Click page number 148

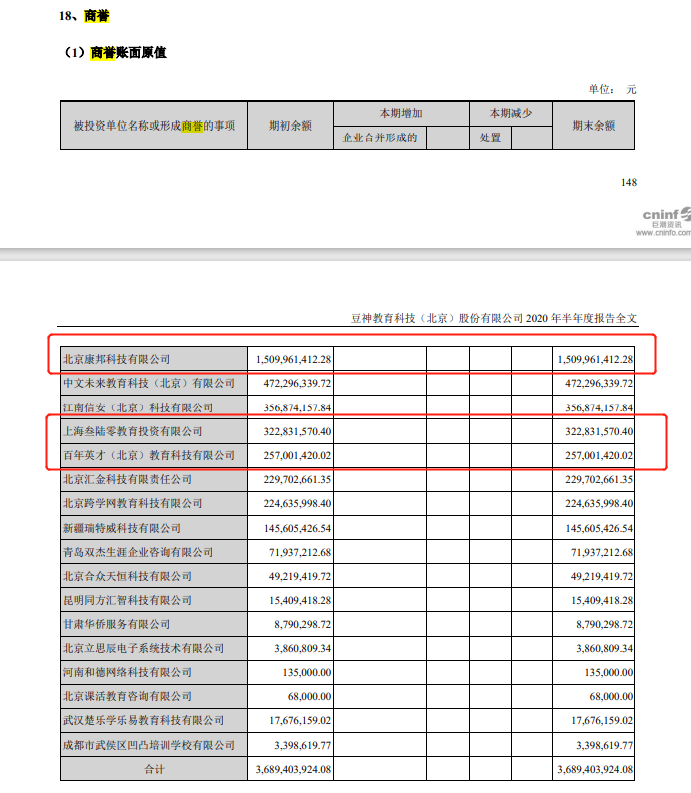pyautogui.click(x=629, y=183)
